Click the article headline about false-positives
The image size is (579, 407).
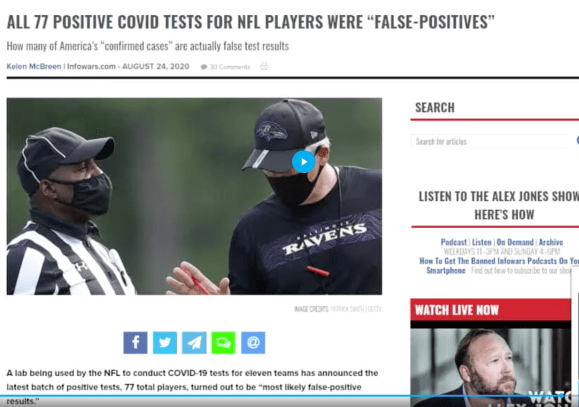pos(251,22)
